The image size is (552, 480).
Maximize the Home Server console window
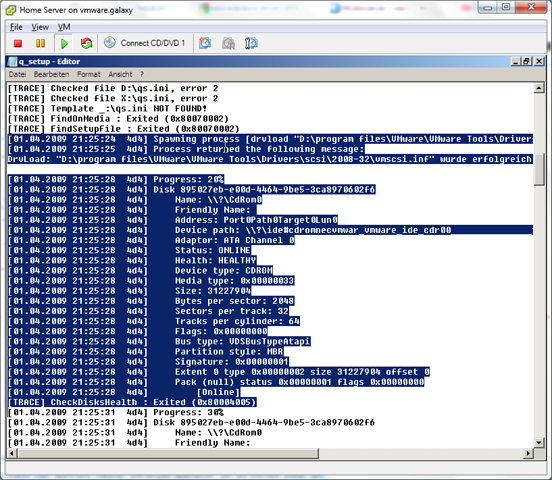point(506,8)
